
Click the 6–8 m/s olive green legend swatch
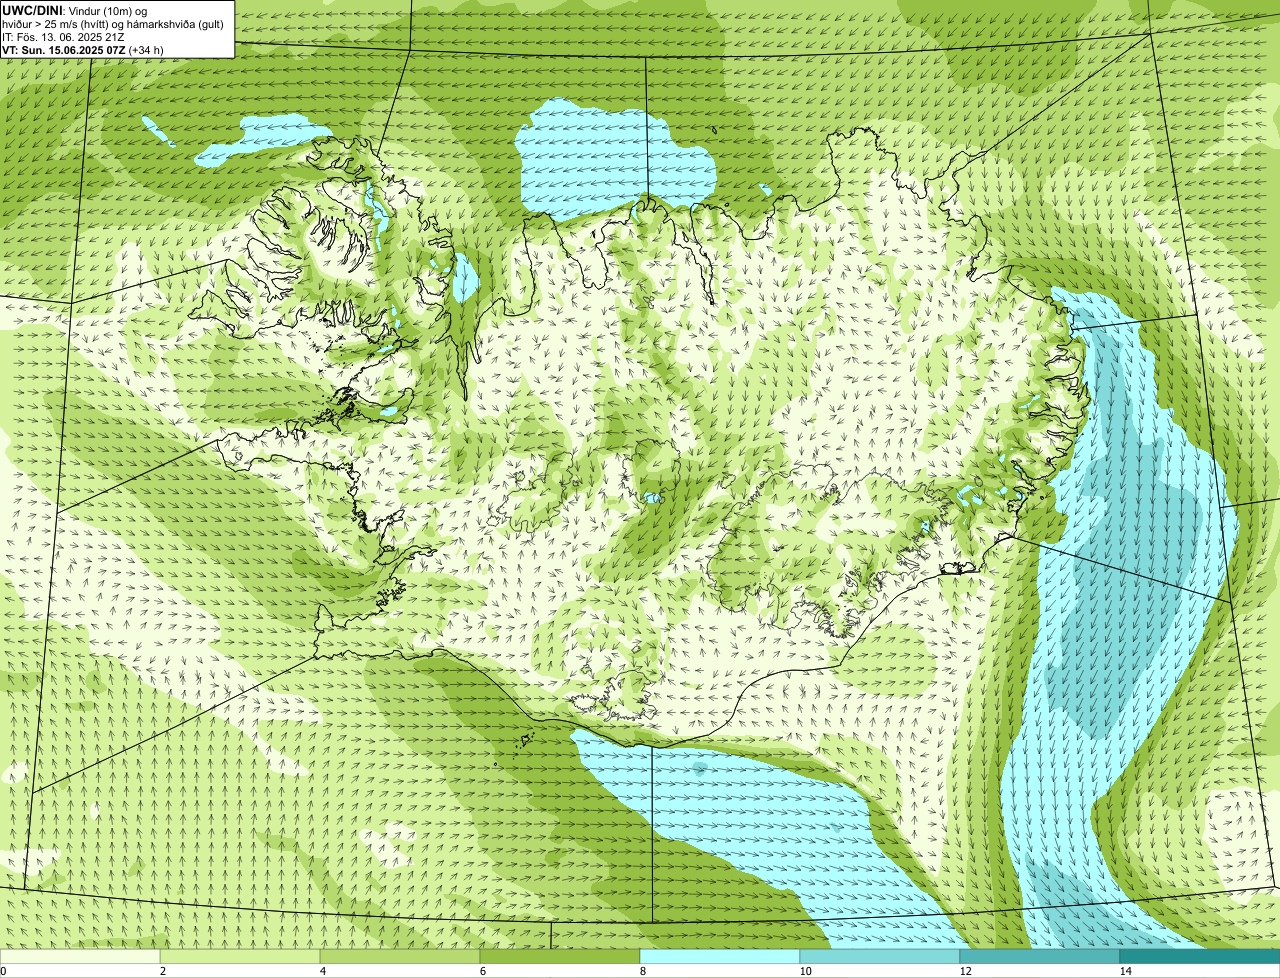tap(560, 956)
